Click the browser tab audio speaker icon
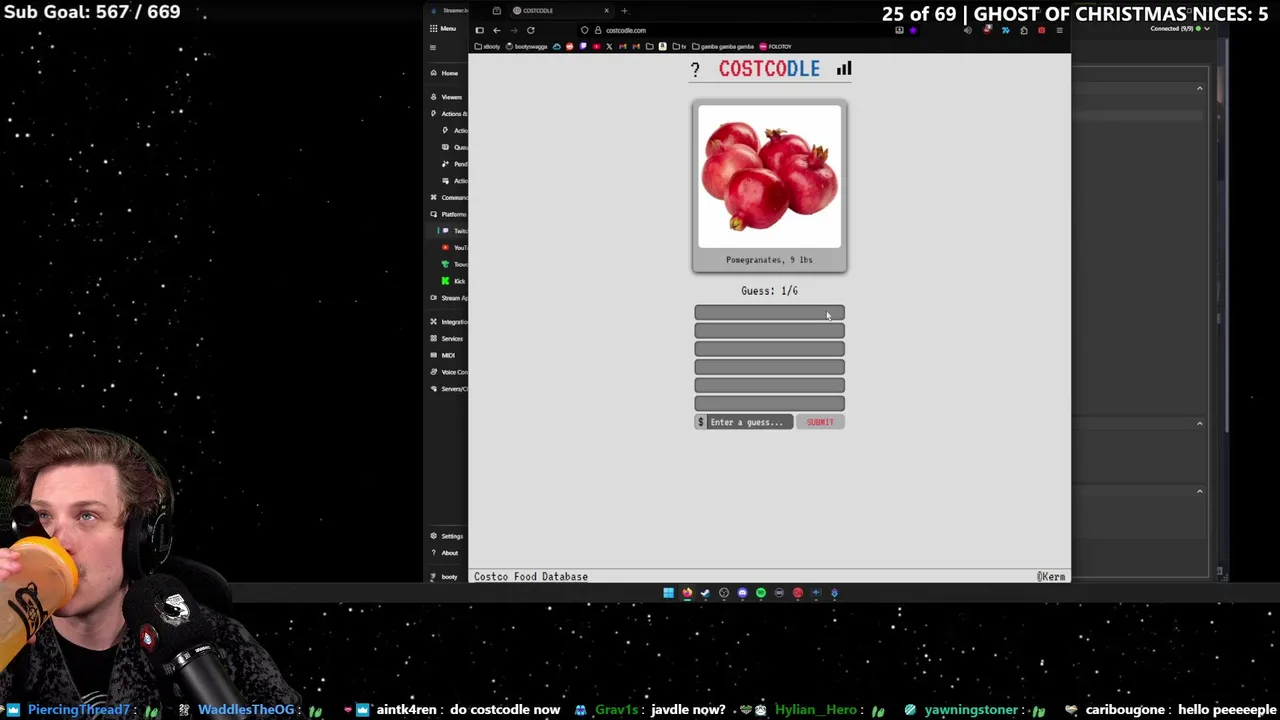Screen dimensions: 1280x720 point(968,30)
